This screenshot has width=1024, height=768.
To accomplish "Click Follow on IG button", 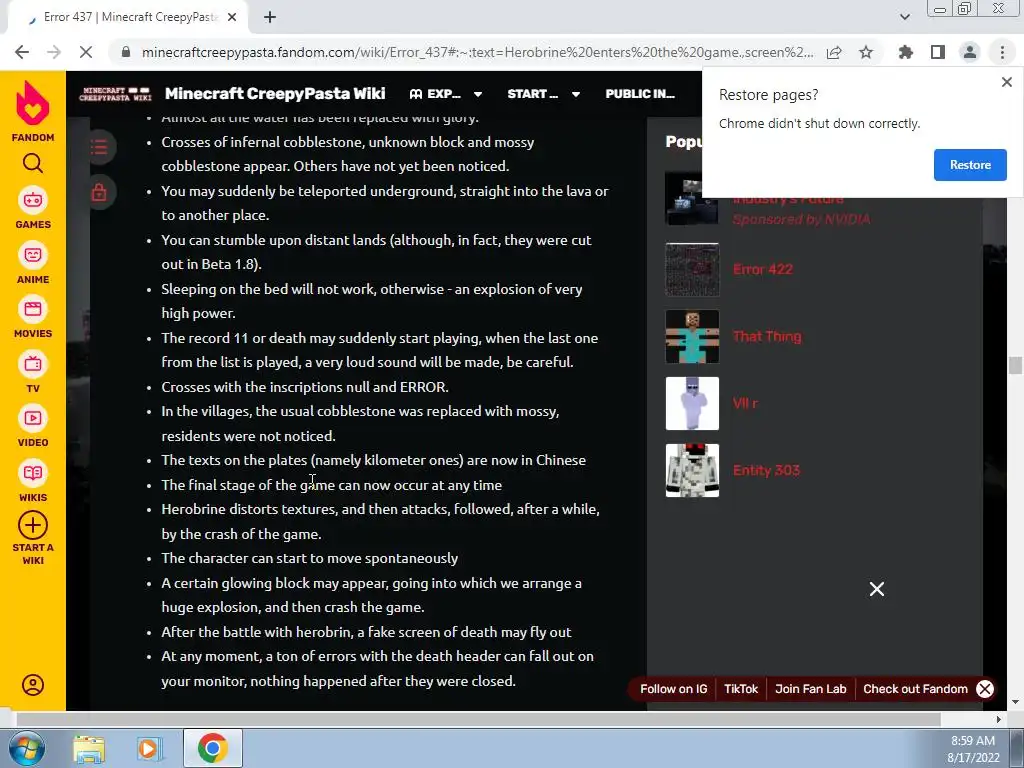I will [673, 689].
